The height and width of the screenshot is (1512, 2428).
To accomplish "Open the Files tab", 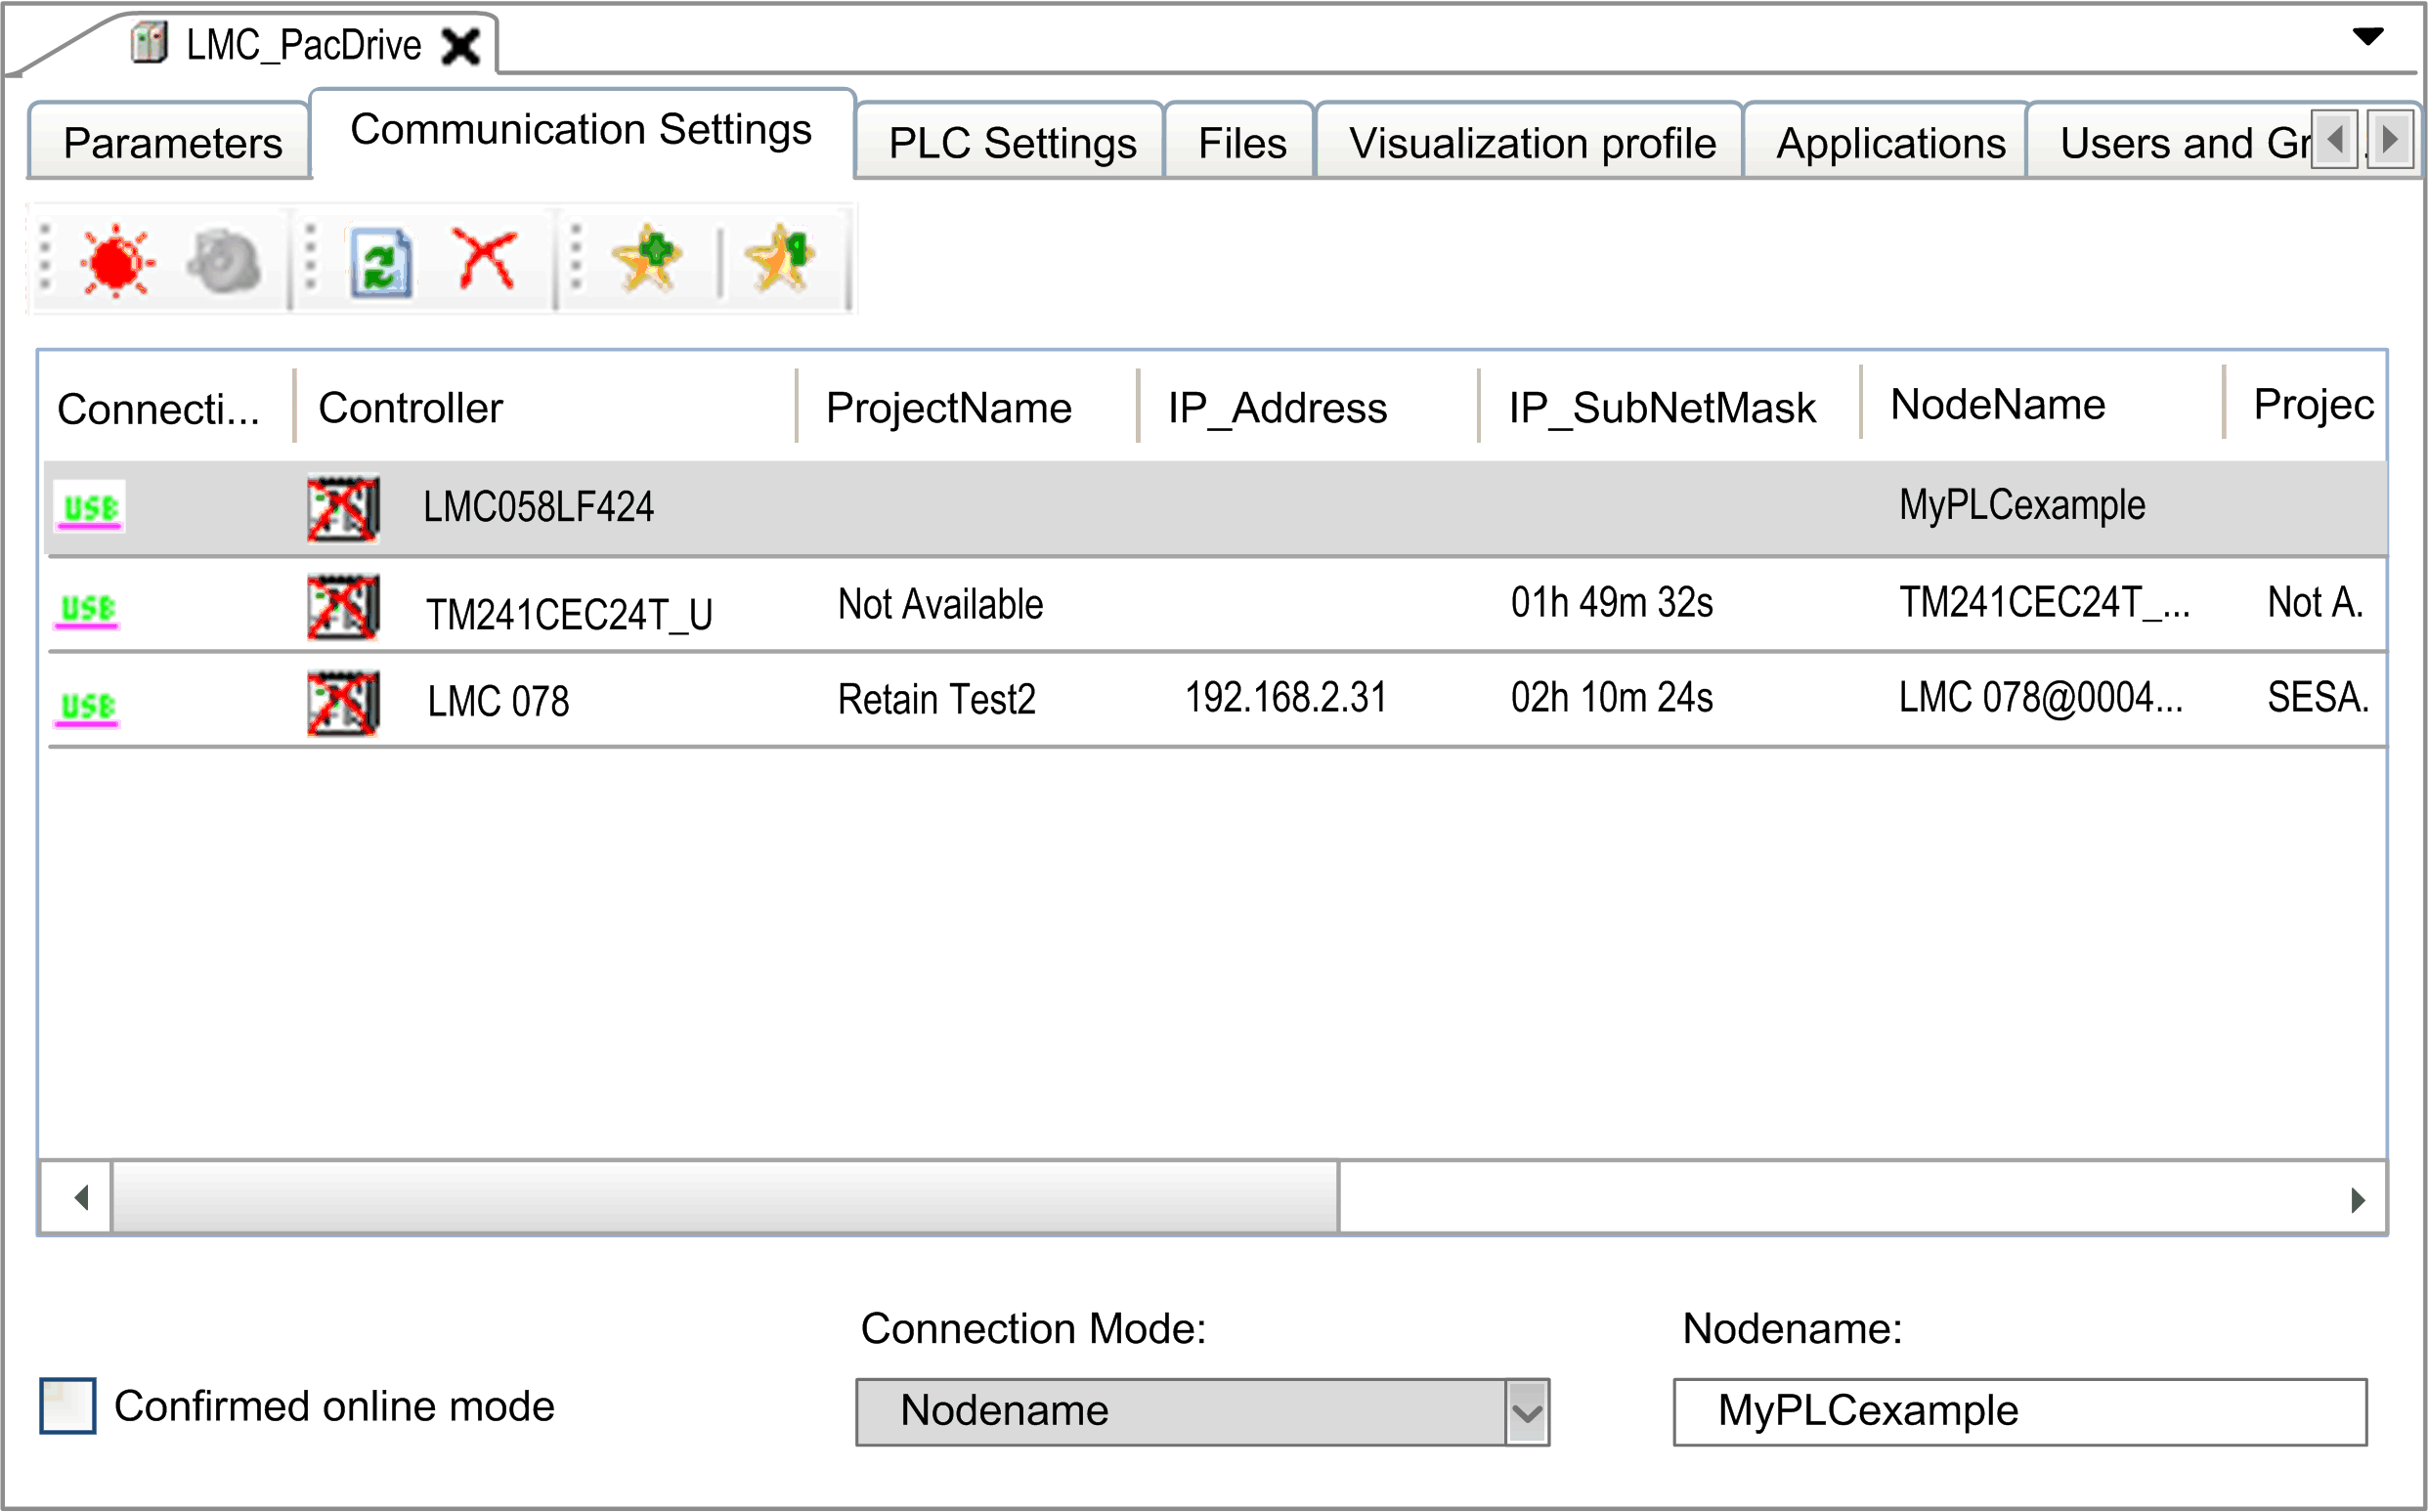I will click(x=1241, y=142).
